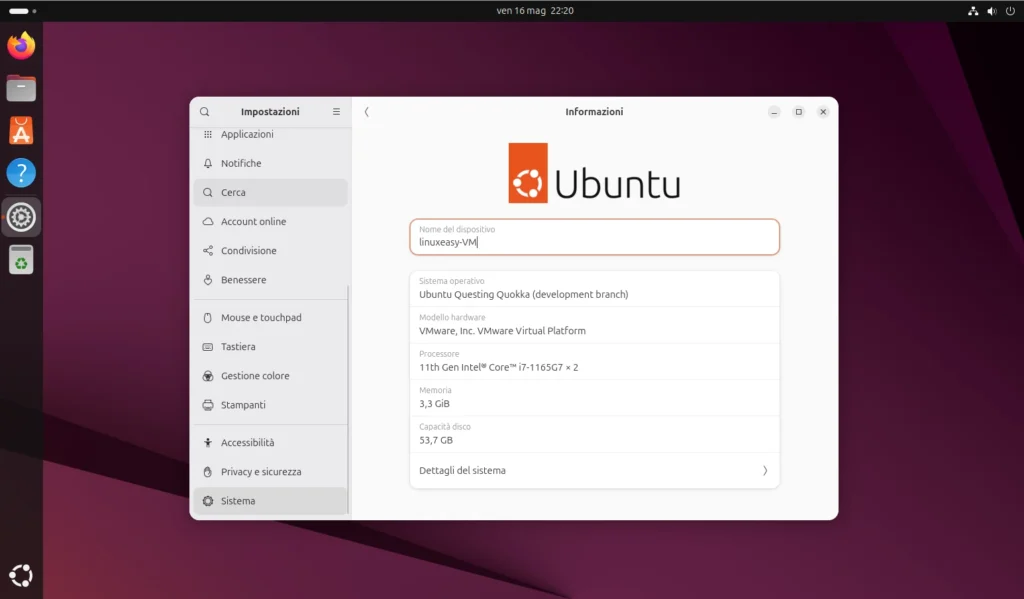
Task: Click the Memoria 3,3 GiB row
Action: pyautogui.click(x=594, y=398)
